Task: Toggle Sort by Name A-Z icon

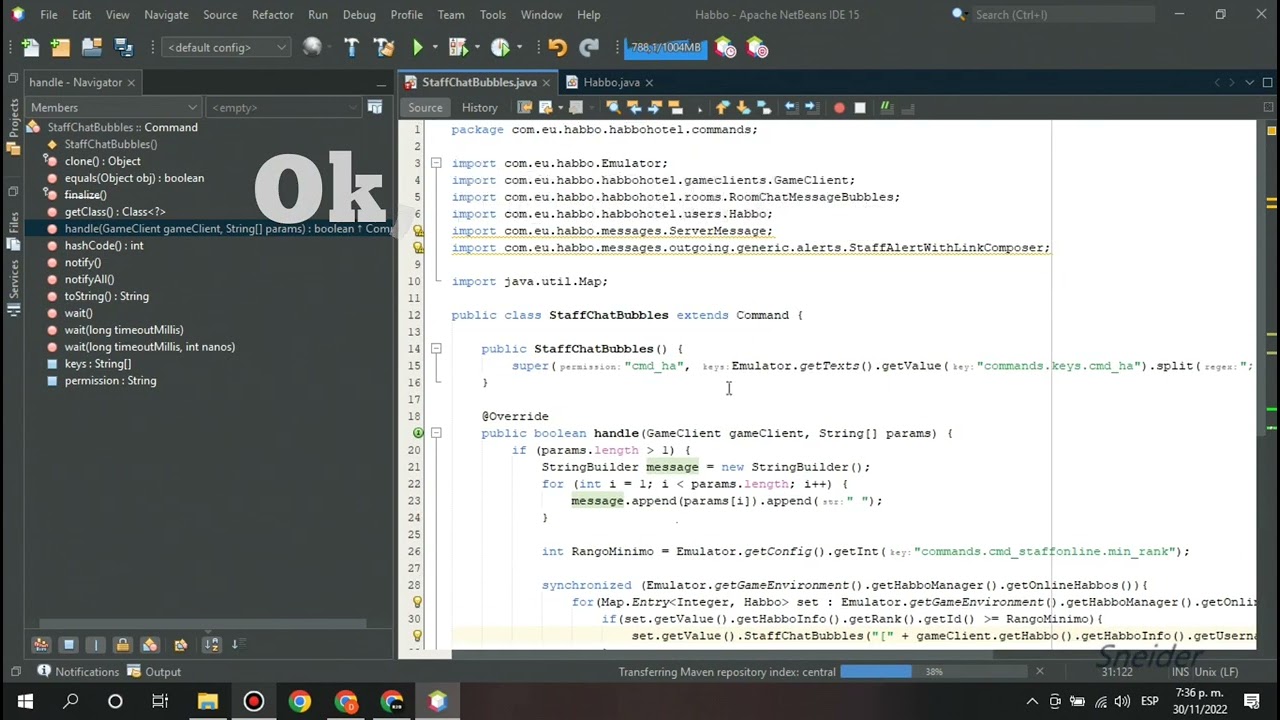Action: [x=212, y=645]
